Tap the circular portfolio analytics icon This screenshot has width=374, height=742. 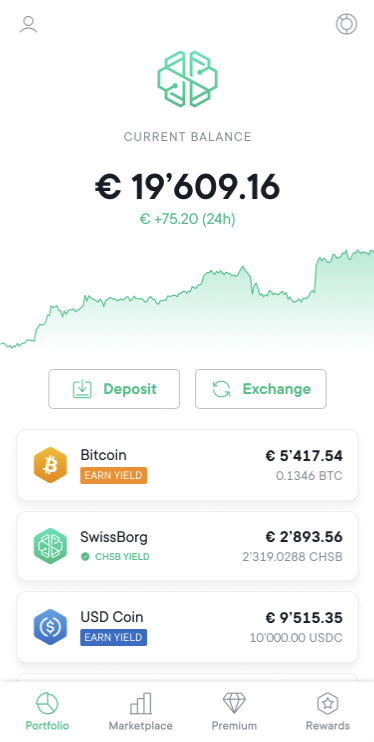tap(347, 24)
